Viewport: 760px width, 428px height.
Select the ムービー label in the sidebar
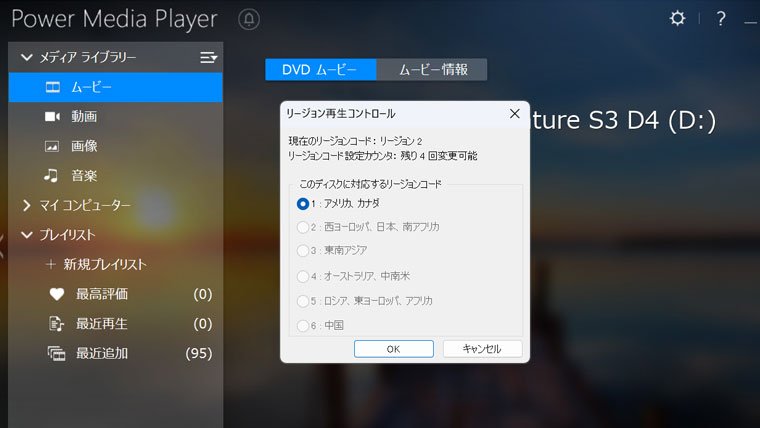(x=92, y=87)
